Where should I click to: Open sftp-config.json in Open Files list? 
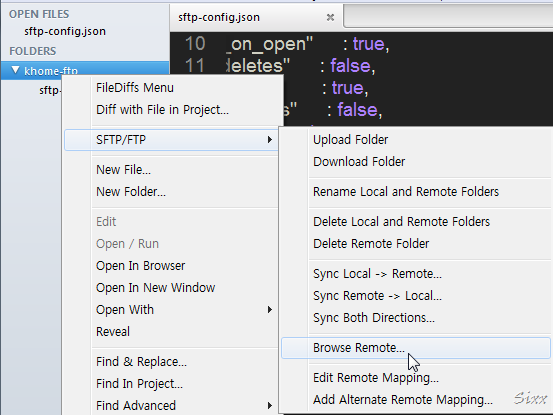[65, 31]
